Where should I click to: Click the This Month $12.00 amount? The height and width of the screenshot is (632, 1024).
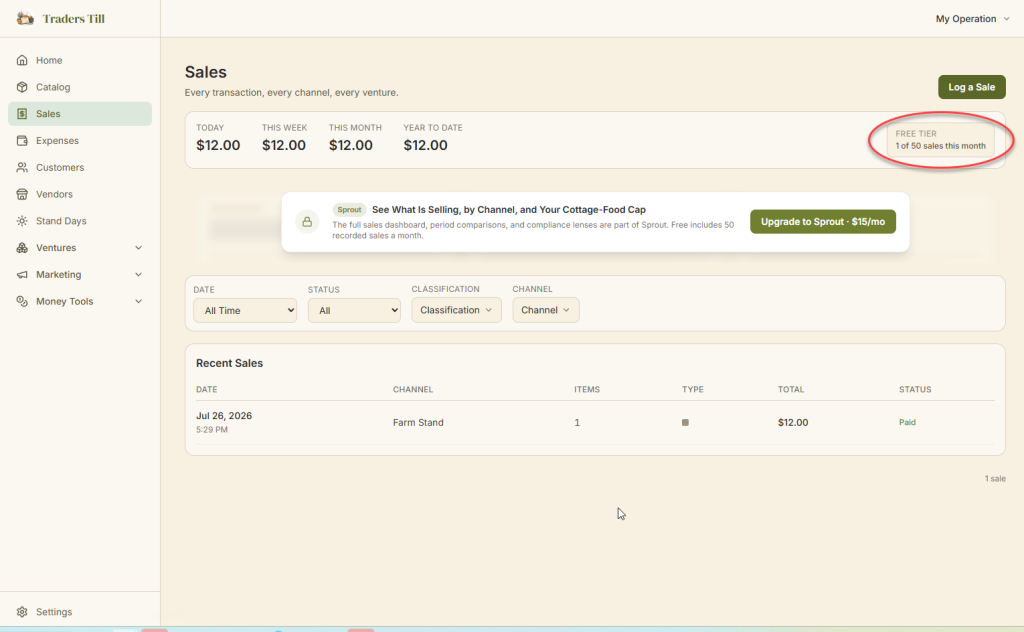[x=351, y=145]
